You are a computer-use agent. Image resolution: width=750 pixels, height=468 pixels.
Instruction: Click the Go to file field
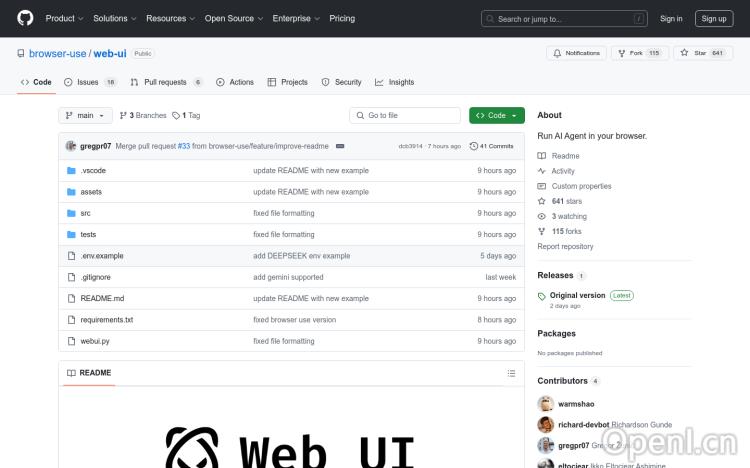click(405, 115)
